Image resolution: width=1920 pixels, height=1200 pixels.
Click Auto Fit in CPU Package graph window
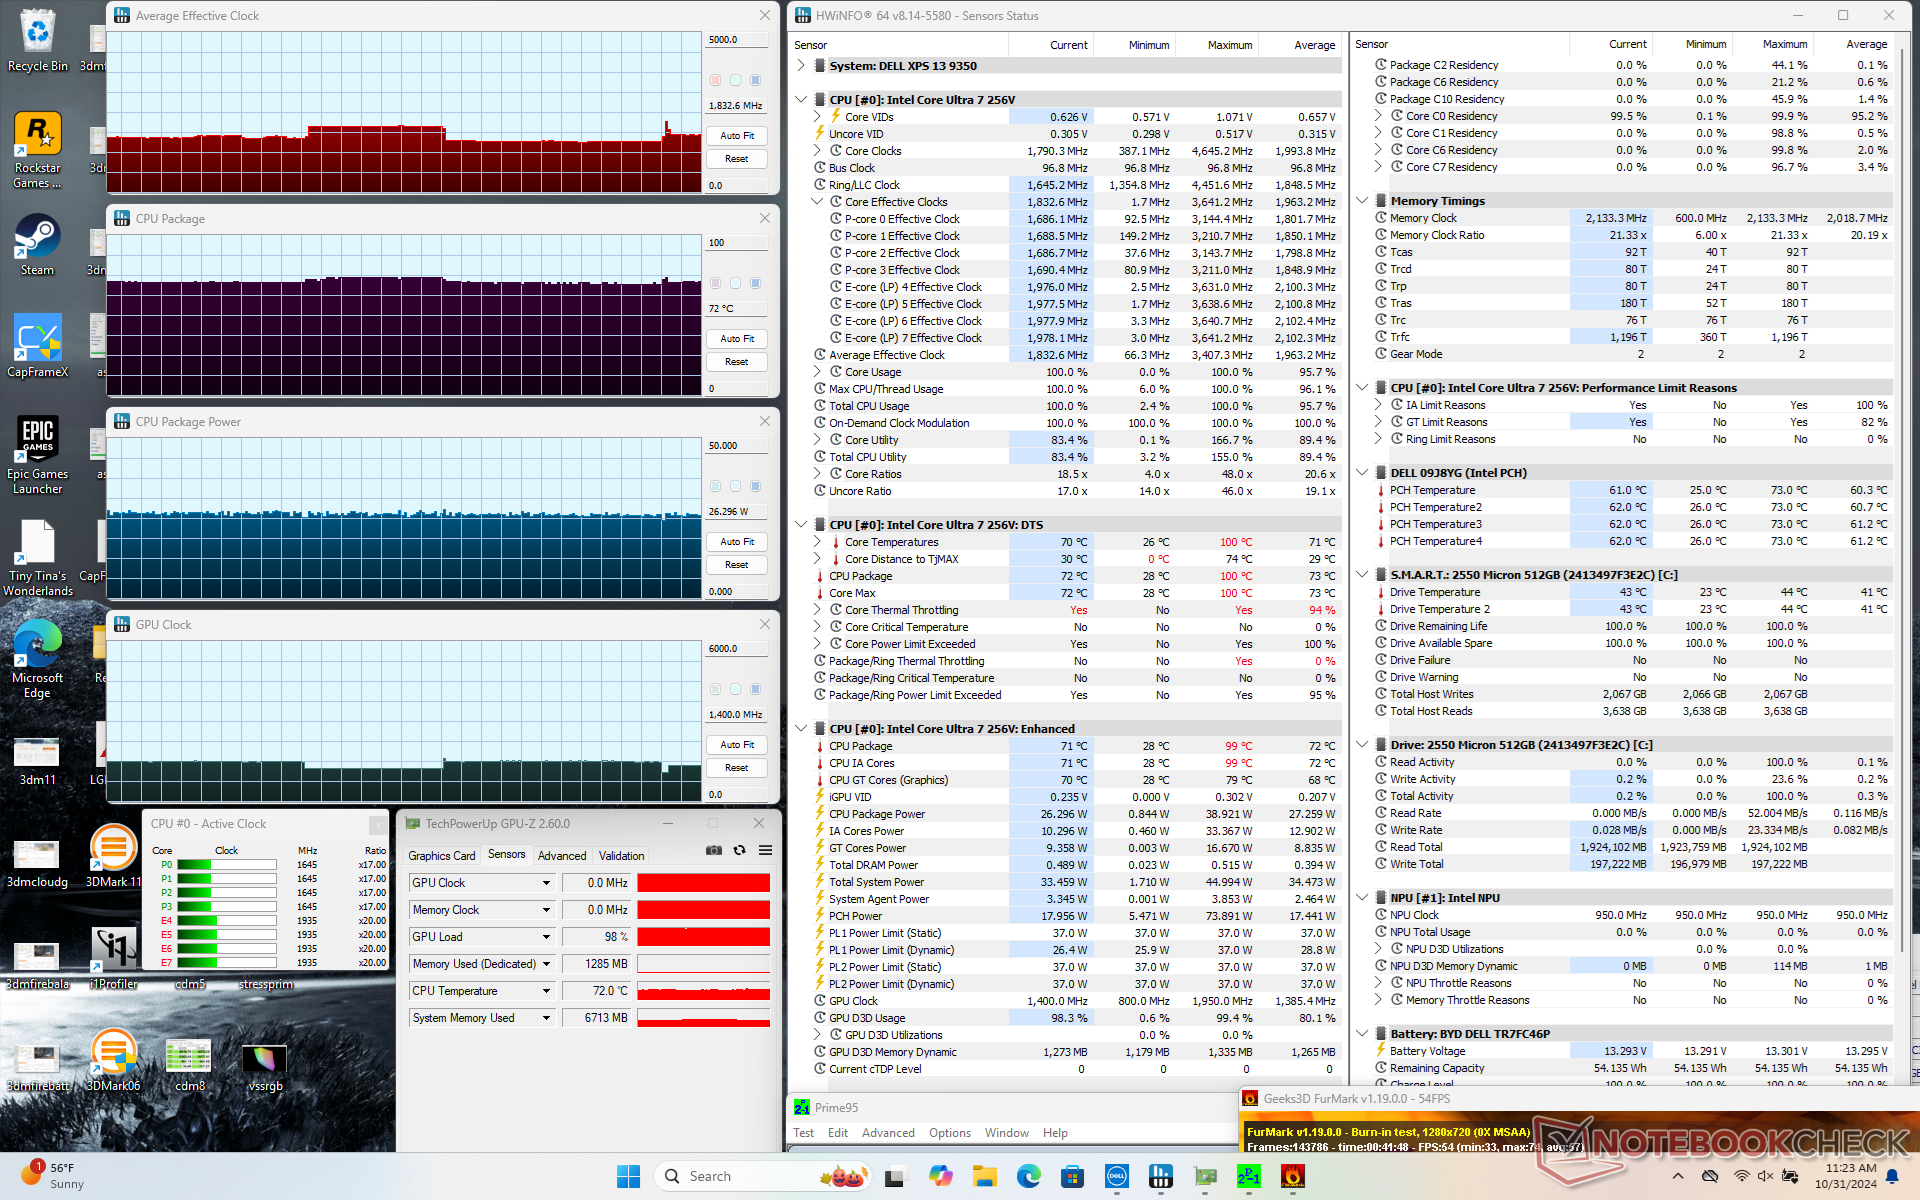(737, 339)
